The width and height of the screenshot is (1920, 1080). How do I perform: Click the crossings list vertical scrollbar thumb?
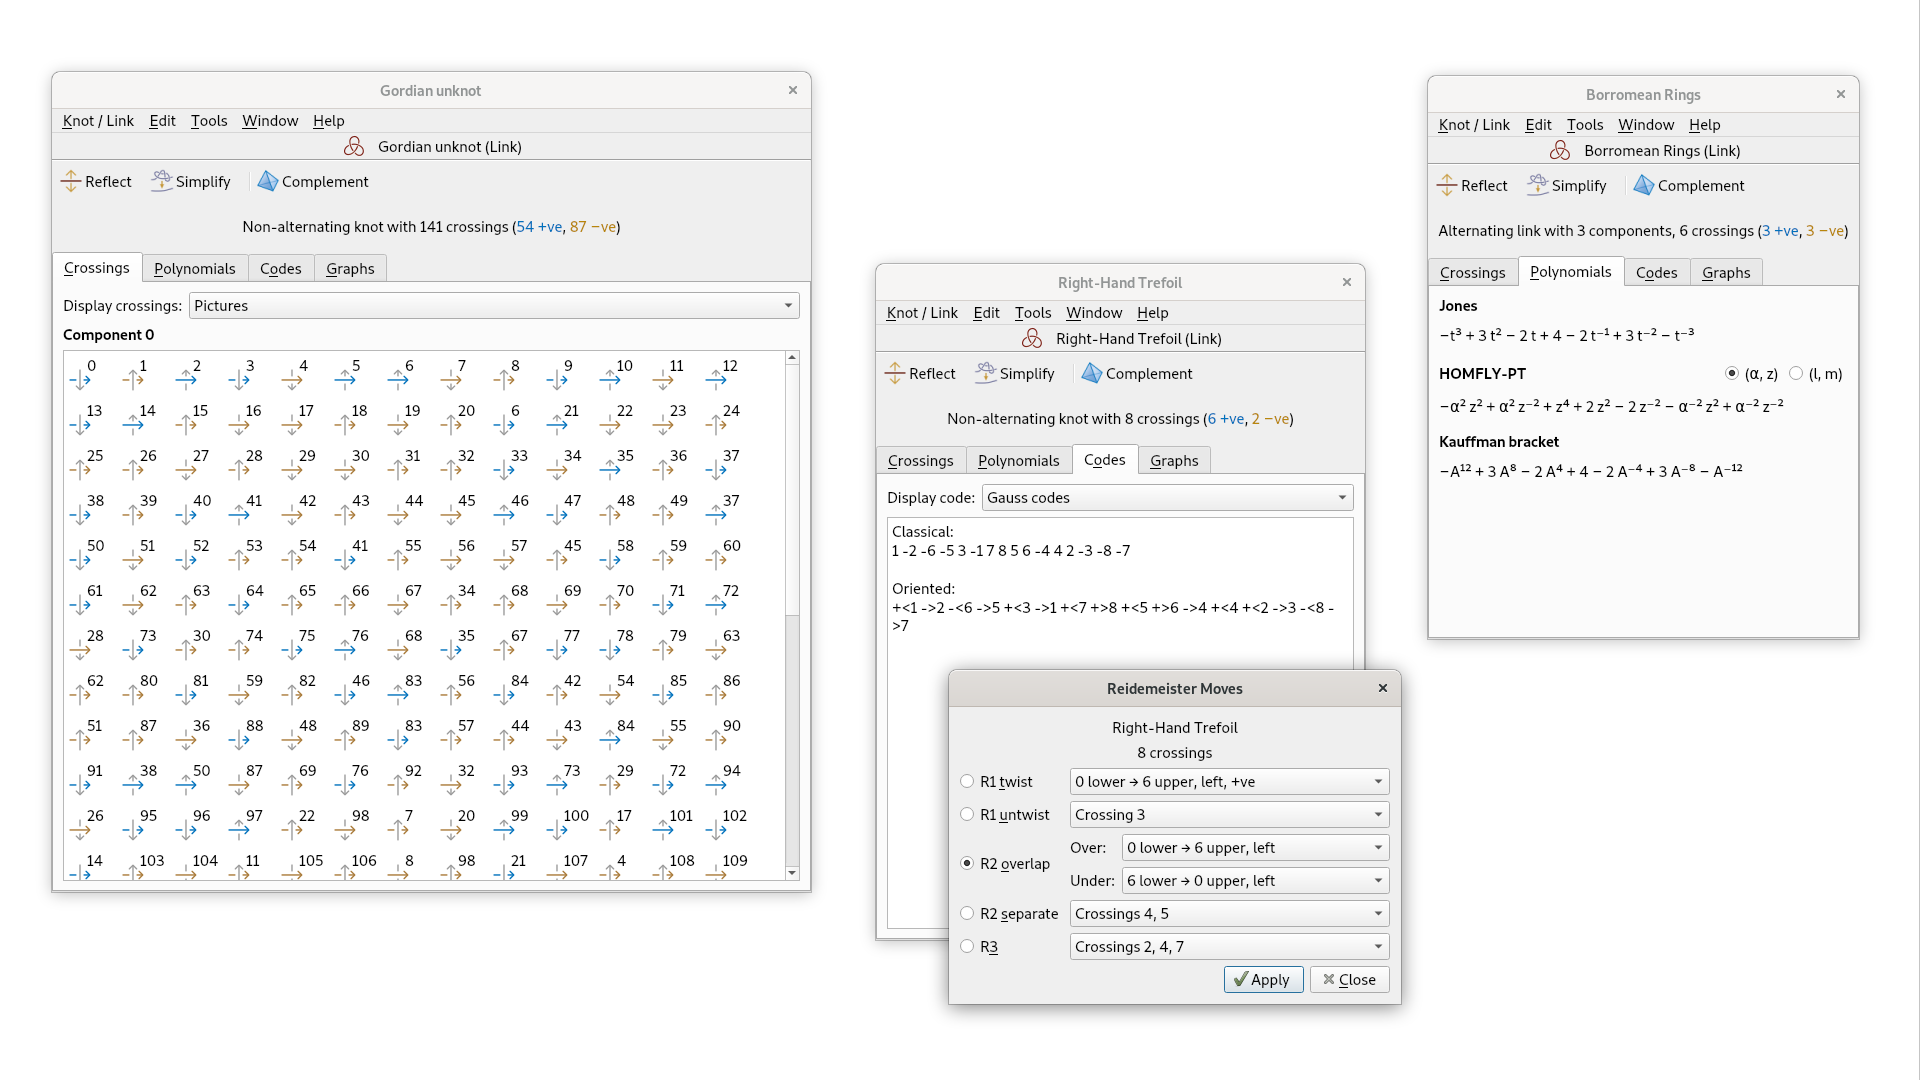pos(792,490)
